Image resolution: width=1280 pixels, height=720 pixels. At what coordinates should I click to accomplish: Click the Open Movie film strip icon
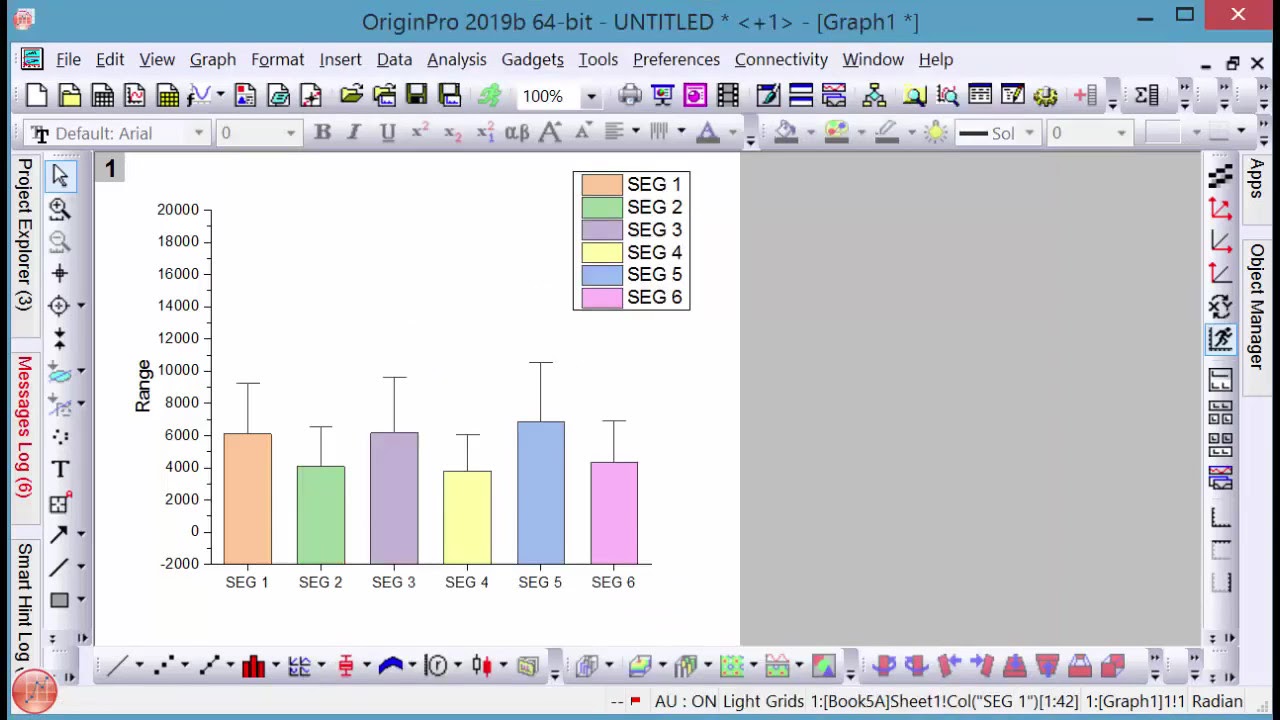coord(728,96)
